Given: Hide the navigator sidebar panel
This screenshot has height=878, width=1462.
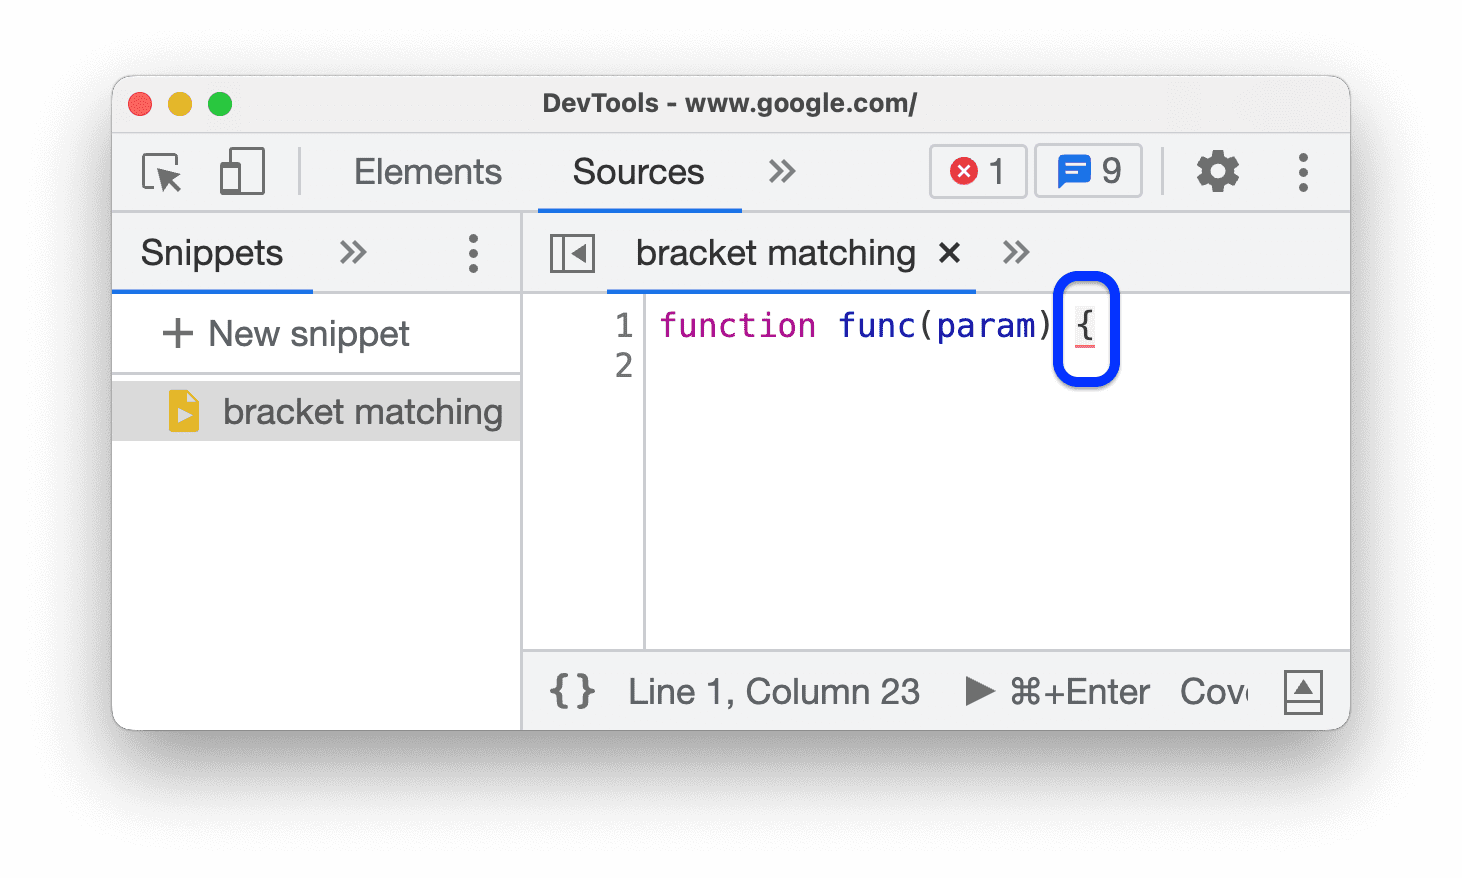Looking at the screenshot, I should 571,253.
